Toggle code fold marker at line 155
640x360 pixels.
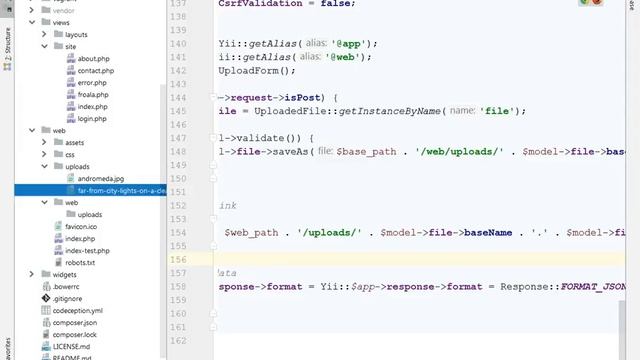[x=213, y=246]
